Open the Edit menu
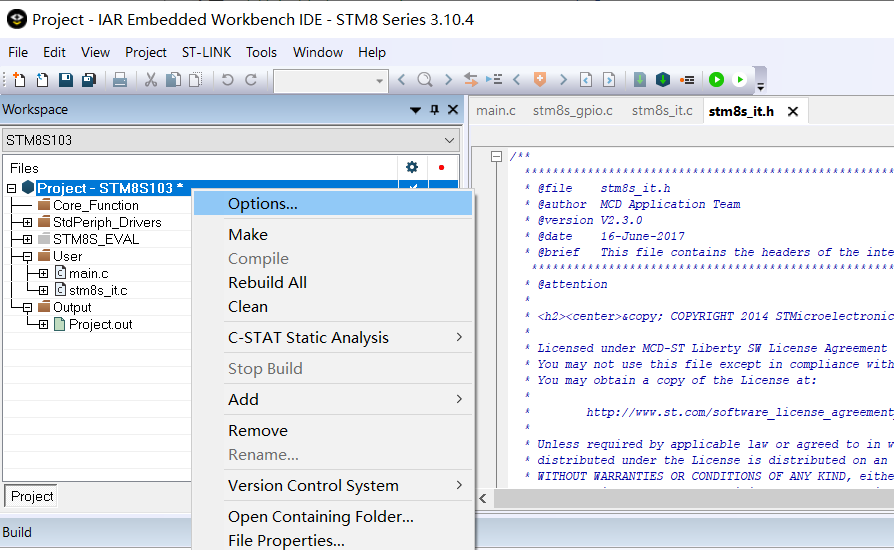The height and width of the screenshot is (550, 894). coord(54,52)
